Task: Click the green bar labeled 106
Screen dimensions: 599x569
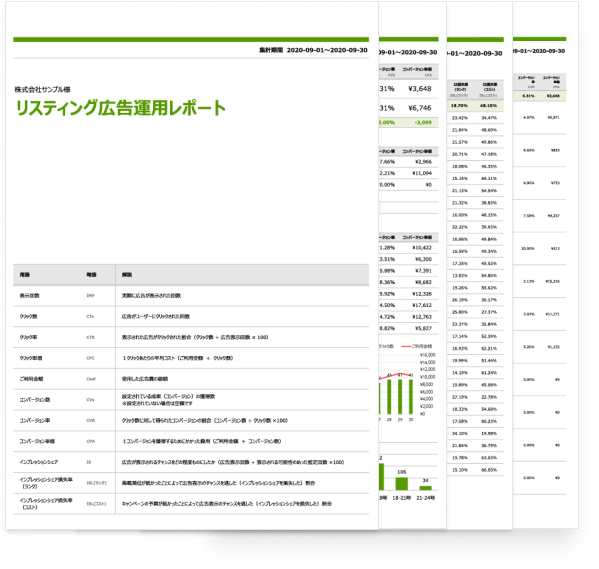Action: pyautogui.click(x=401, y=484)
